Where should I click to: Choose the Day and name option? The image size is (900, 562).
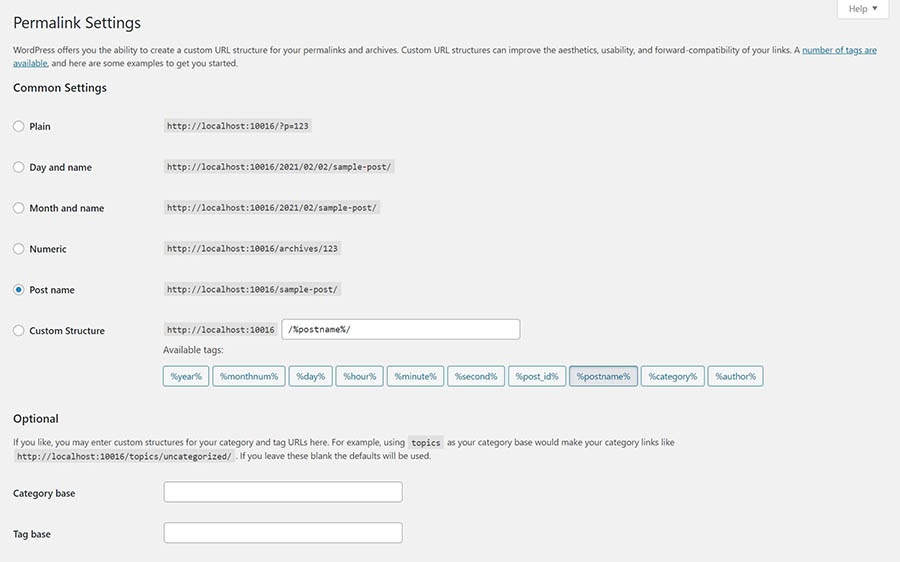19,167
